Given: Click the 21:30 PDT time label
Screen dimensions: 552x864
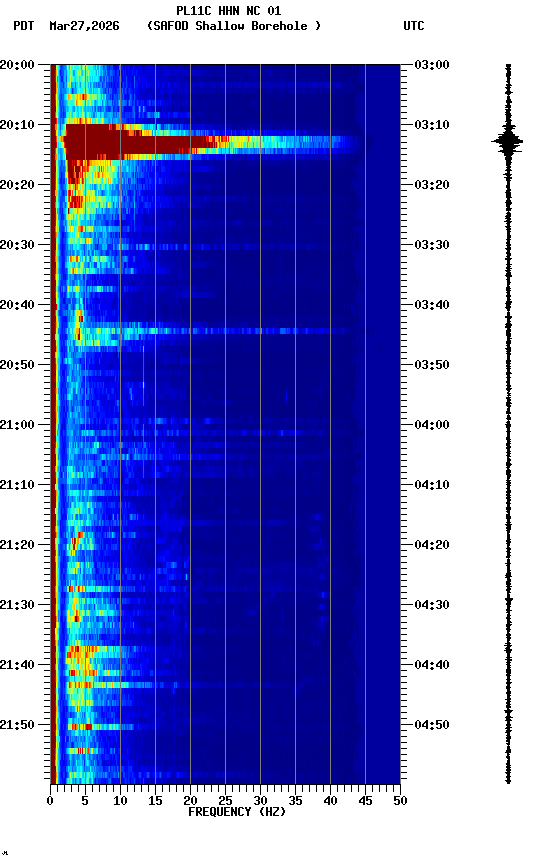Looking at the screenshot, I should 17,606.
